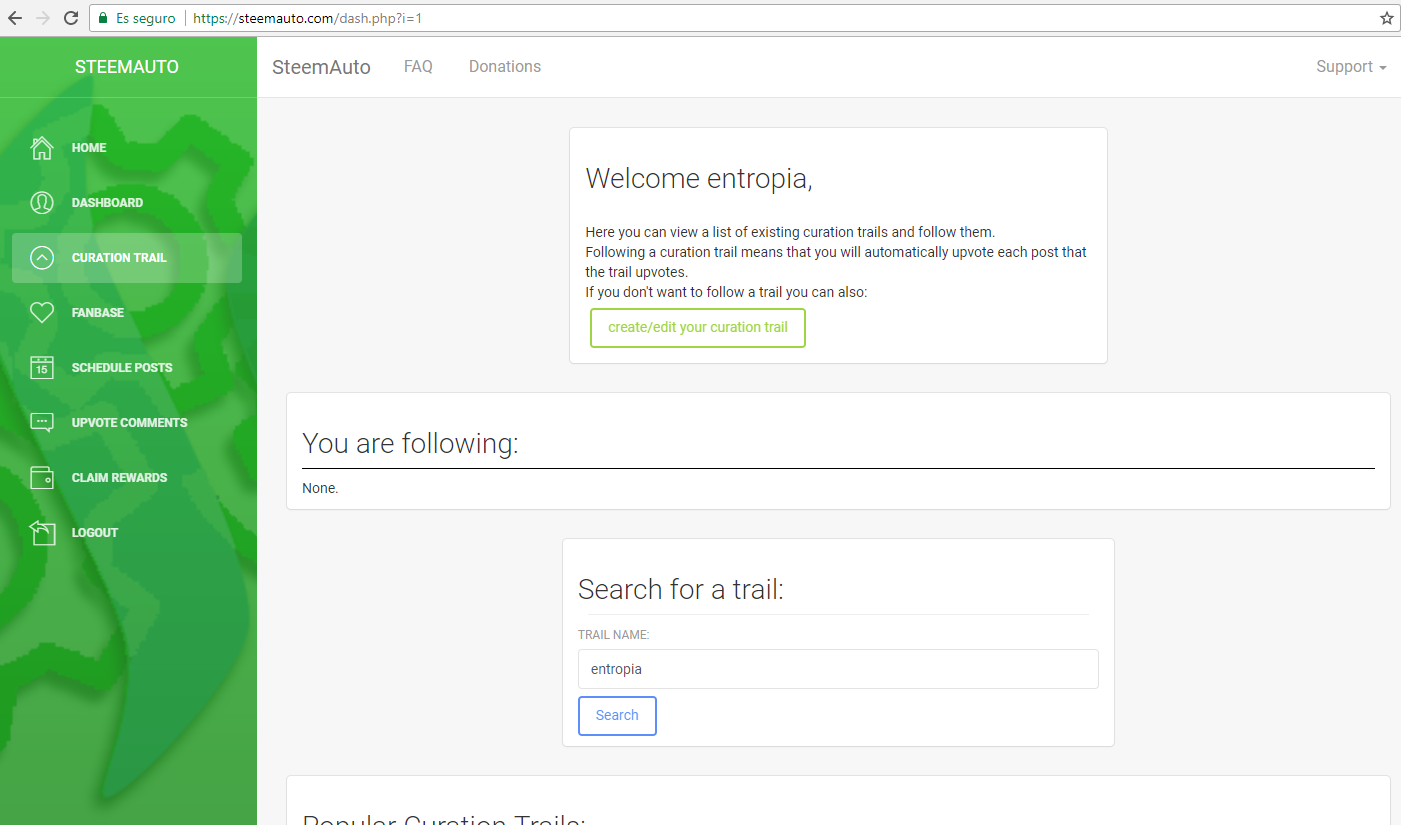
Task: Bookmark this page with the star icon
Action: 1386,18
